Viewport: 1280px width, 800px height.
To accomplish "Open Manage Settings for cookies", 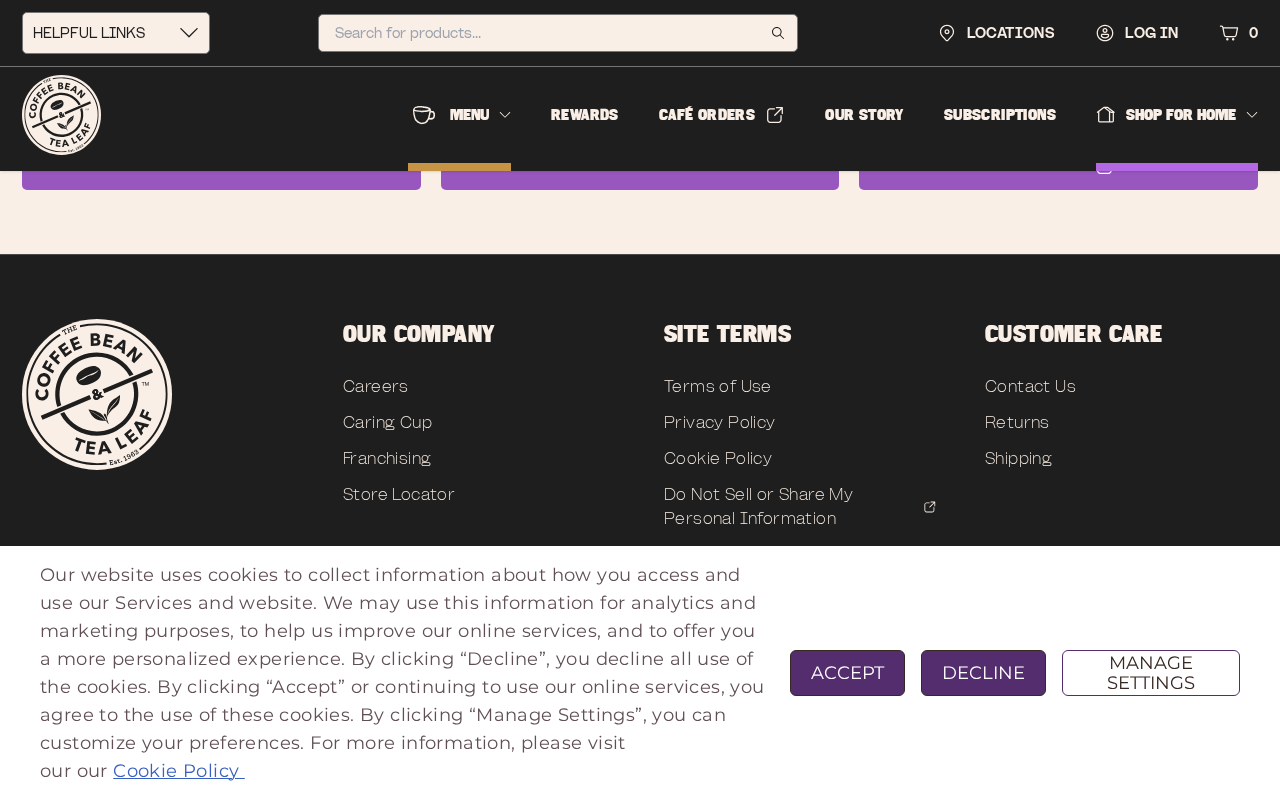I will [1151, 673].
